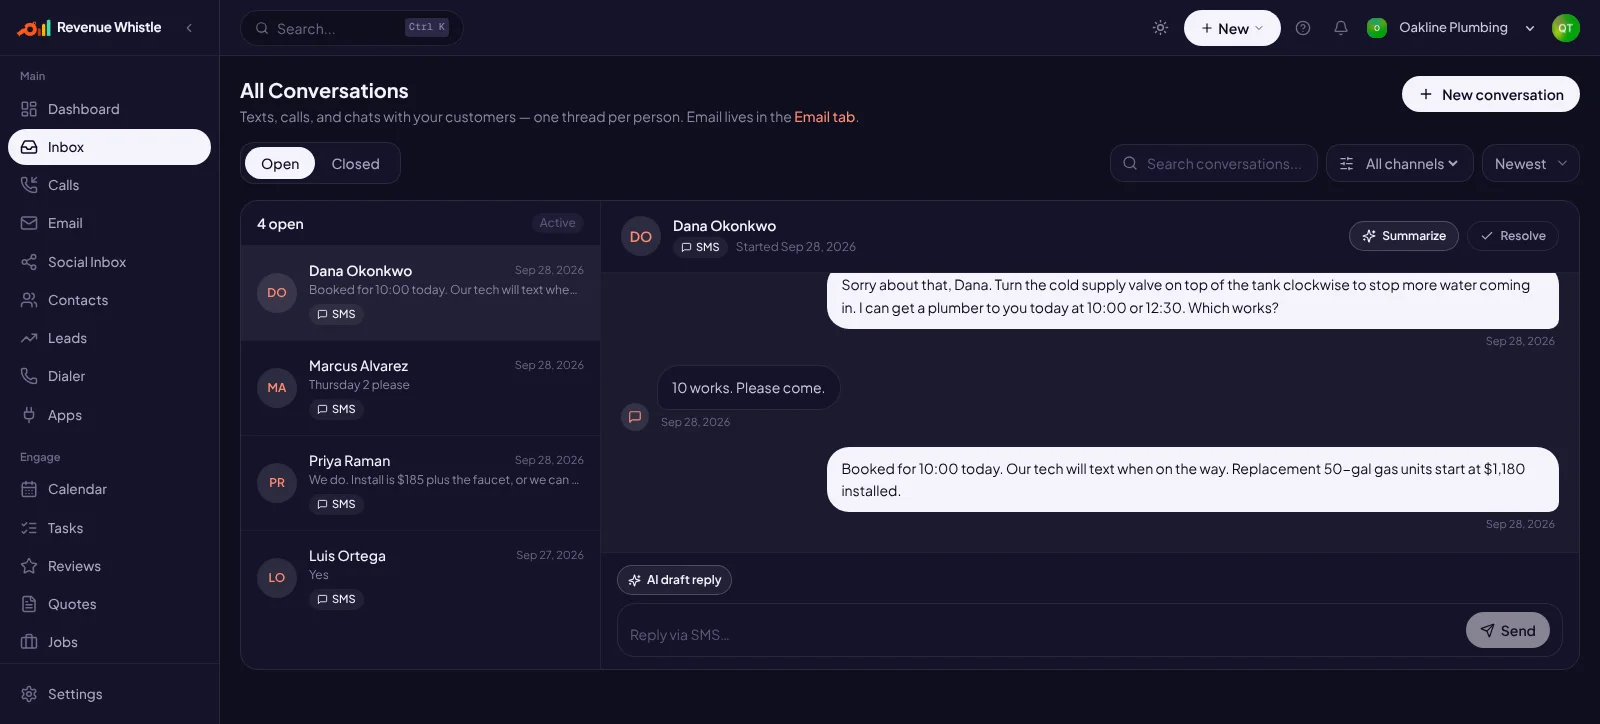
Task: Open Settings at the sidebar bottom
Action: (x=109, y=694)
